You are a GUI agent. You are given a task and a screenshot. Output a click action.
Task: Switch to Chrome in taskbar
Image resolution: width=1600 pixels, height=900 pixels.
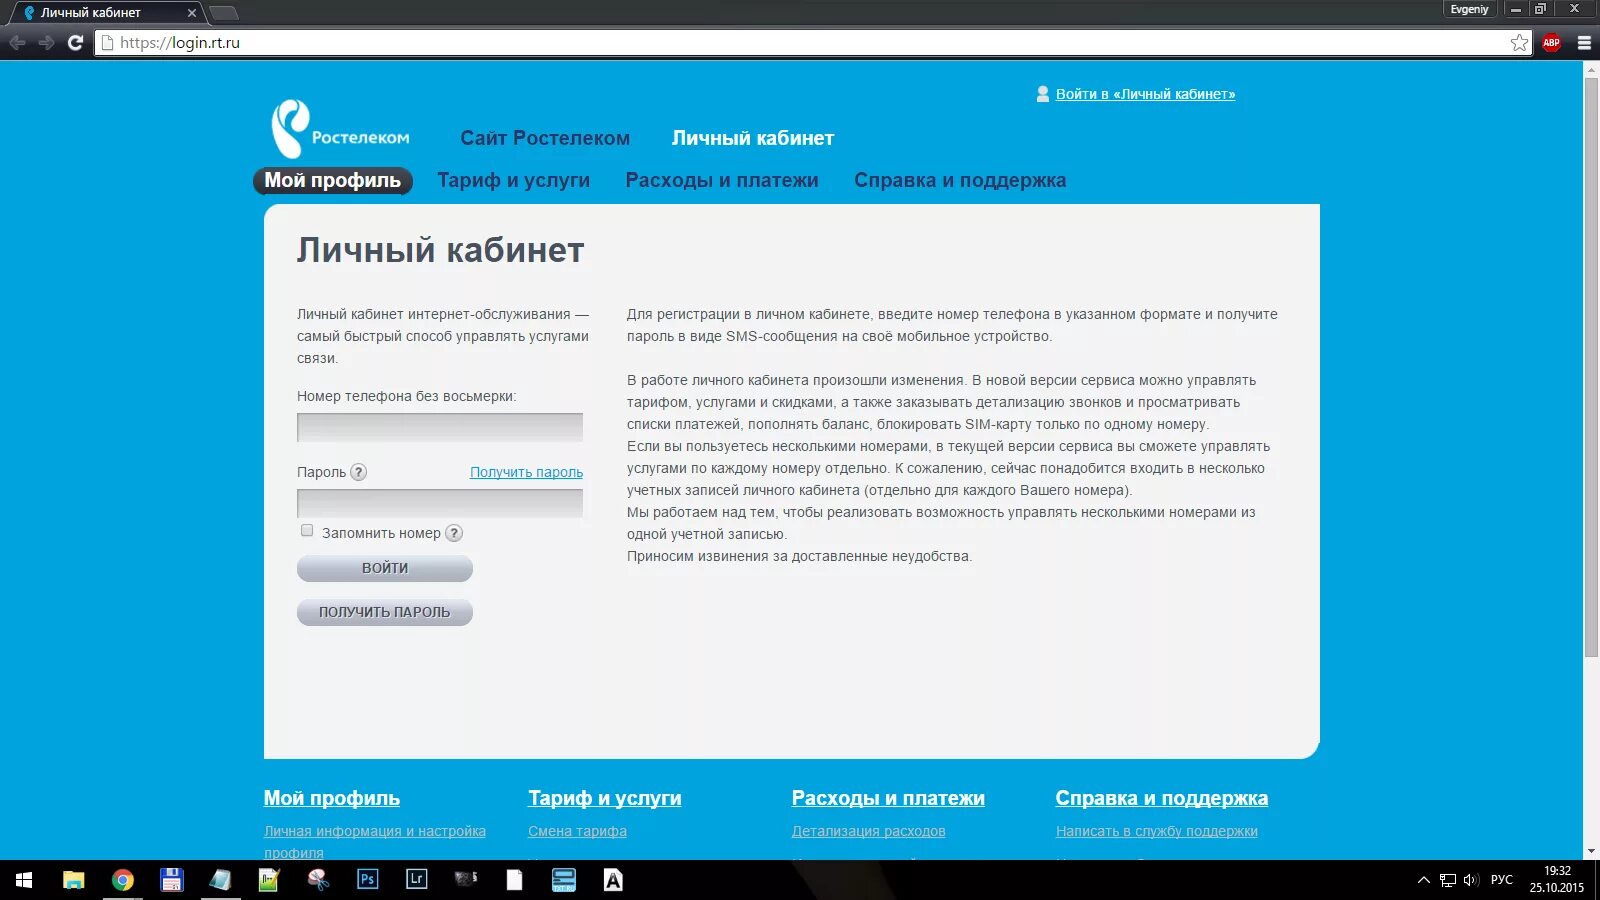[122, 880]
